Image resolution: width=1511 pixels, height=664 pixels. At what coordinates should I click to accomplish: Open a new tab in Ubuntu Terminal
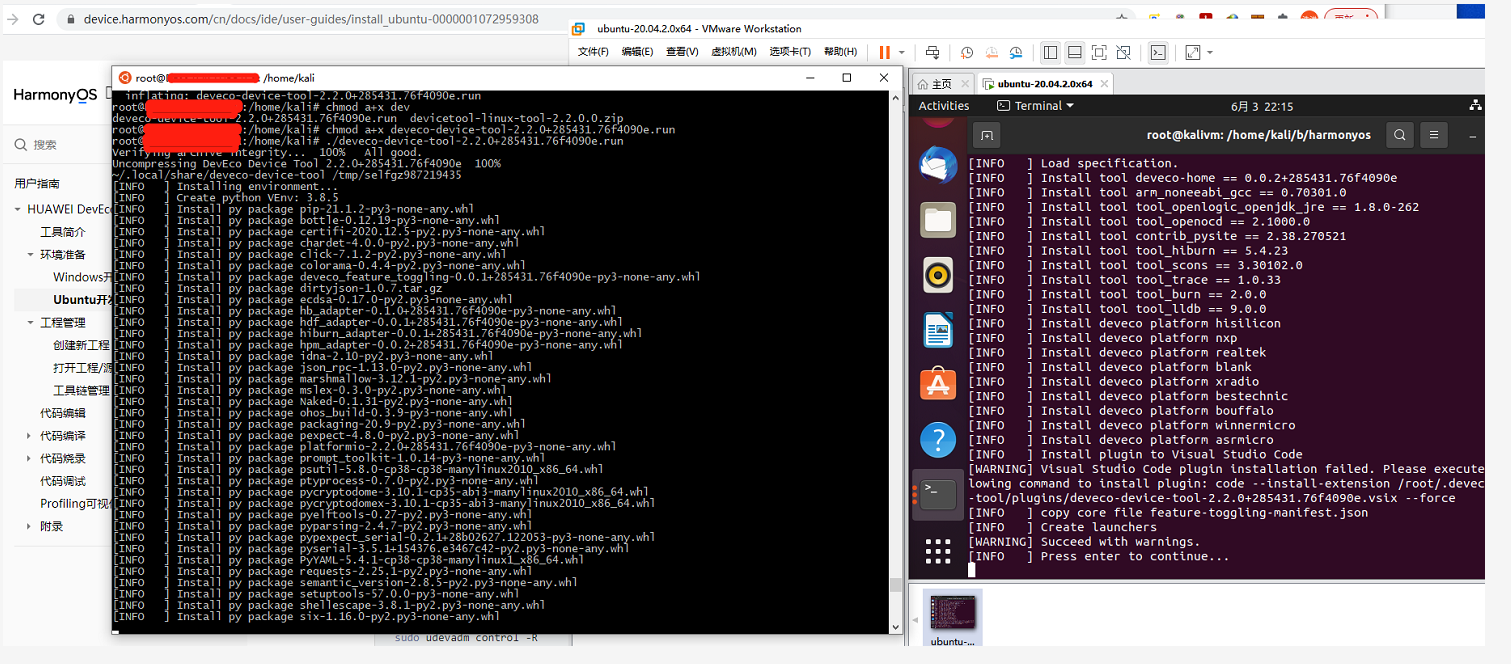(987, 135)
